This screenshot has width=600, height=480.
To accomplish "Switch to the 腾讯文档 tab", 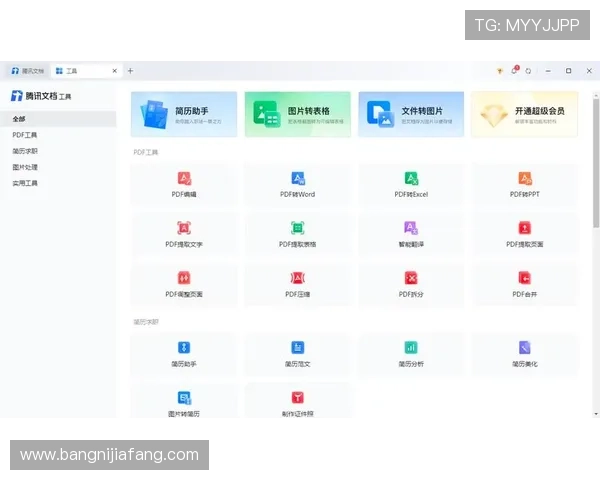I will (x=28, y=71).
